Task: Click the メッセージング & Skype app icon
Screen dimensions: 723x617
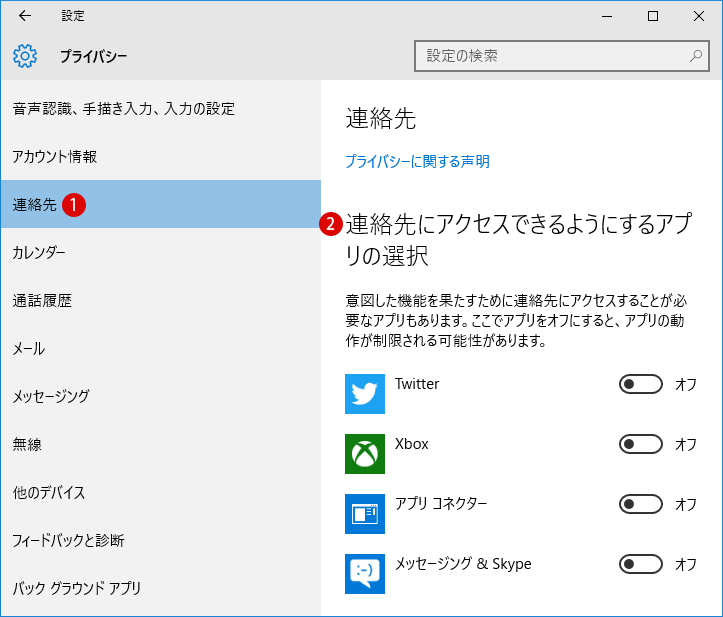Action: (x=365, y=574)
